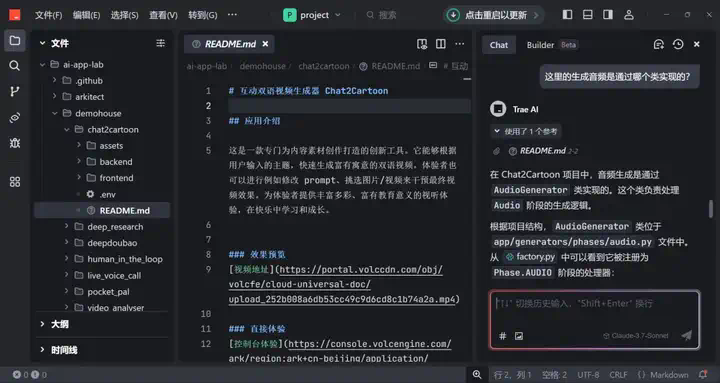The width and height of the screenshot is (720, 383).
Task: Switch to the Builder Beta tab
Action: click(x=551, y=45)
